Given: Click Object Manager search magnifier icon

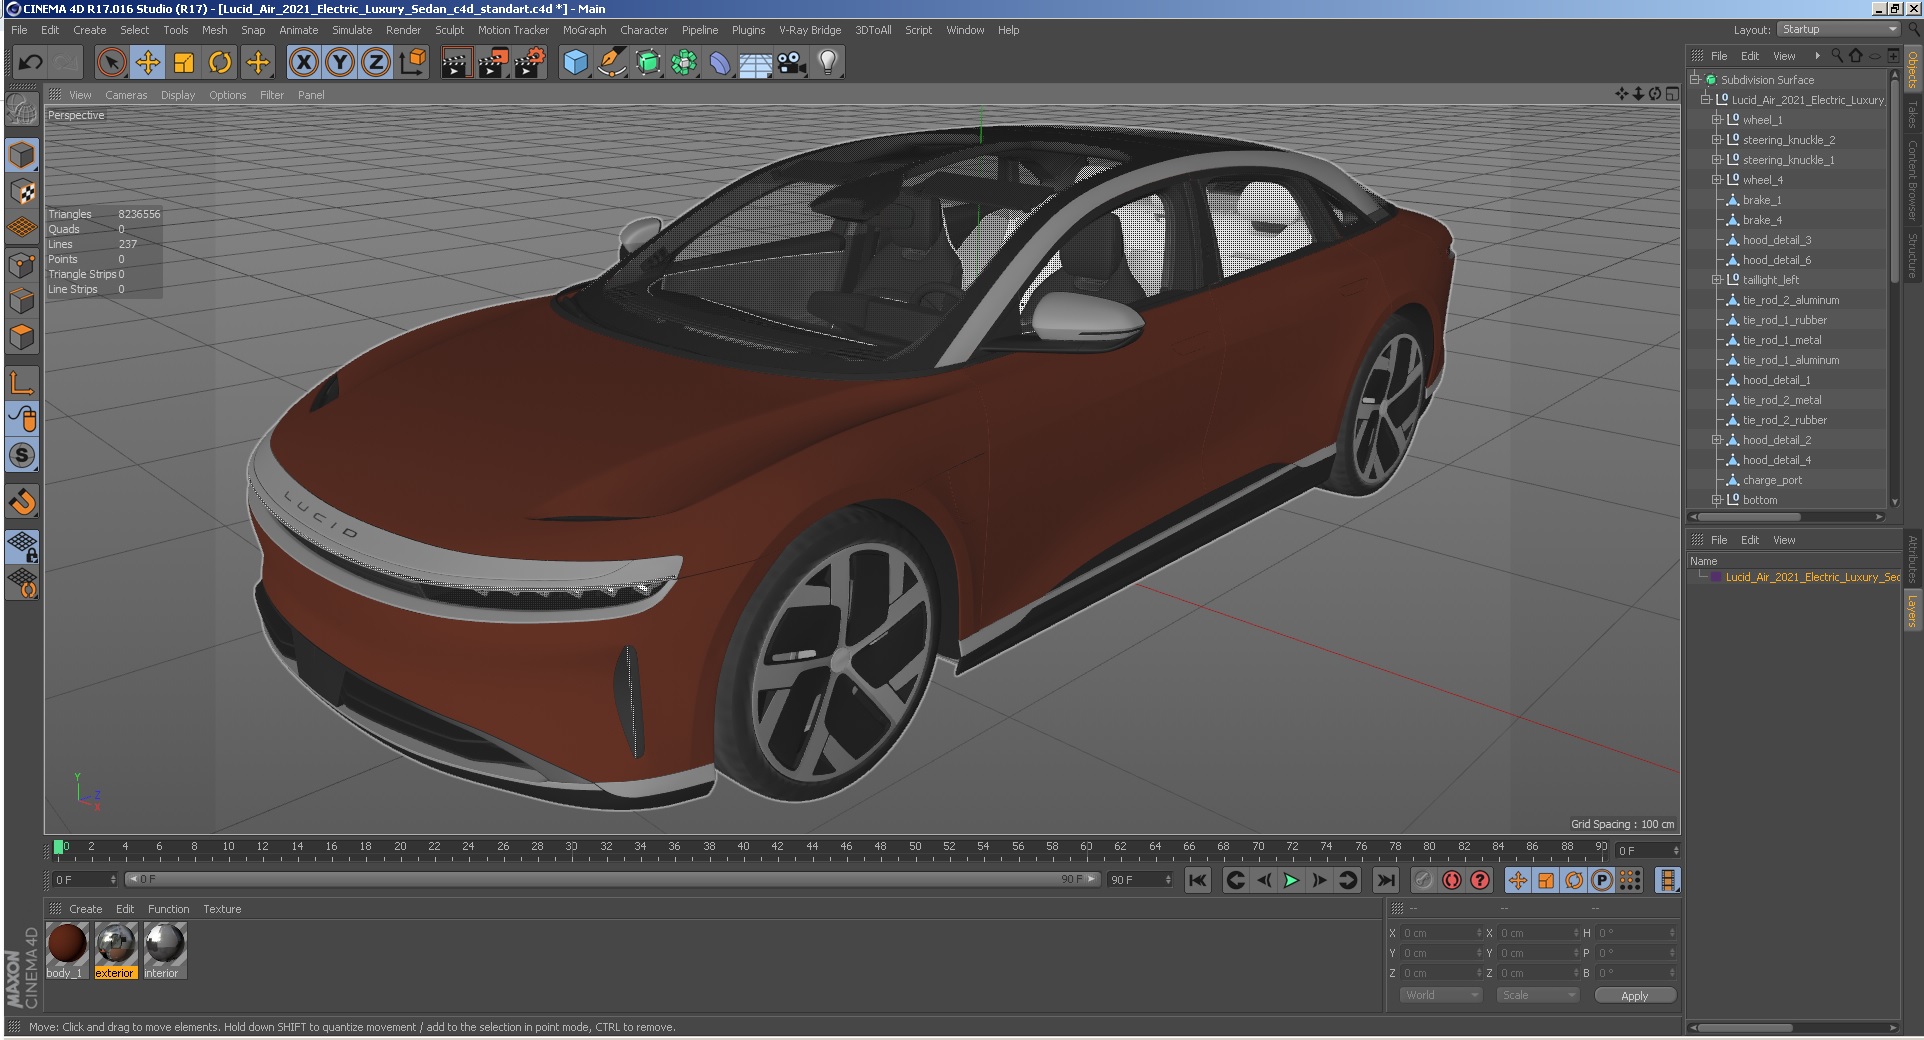Looking at the screenshot, I should pos(1837,56).
